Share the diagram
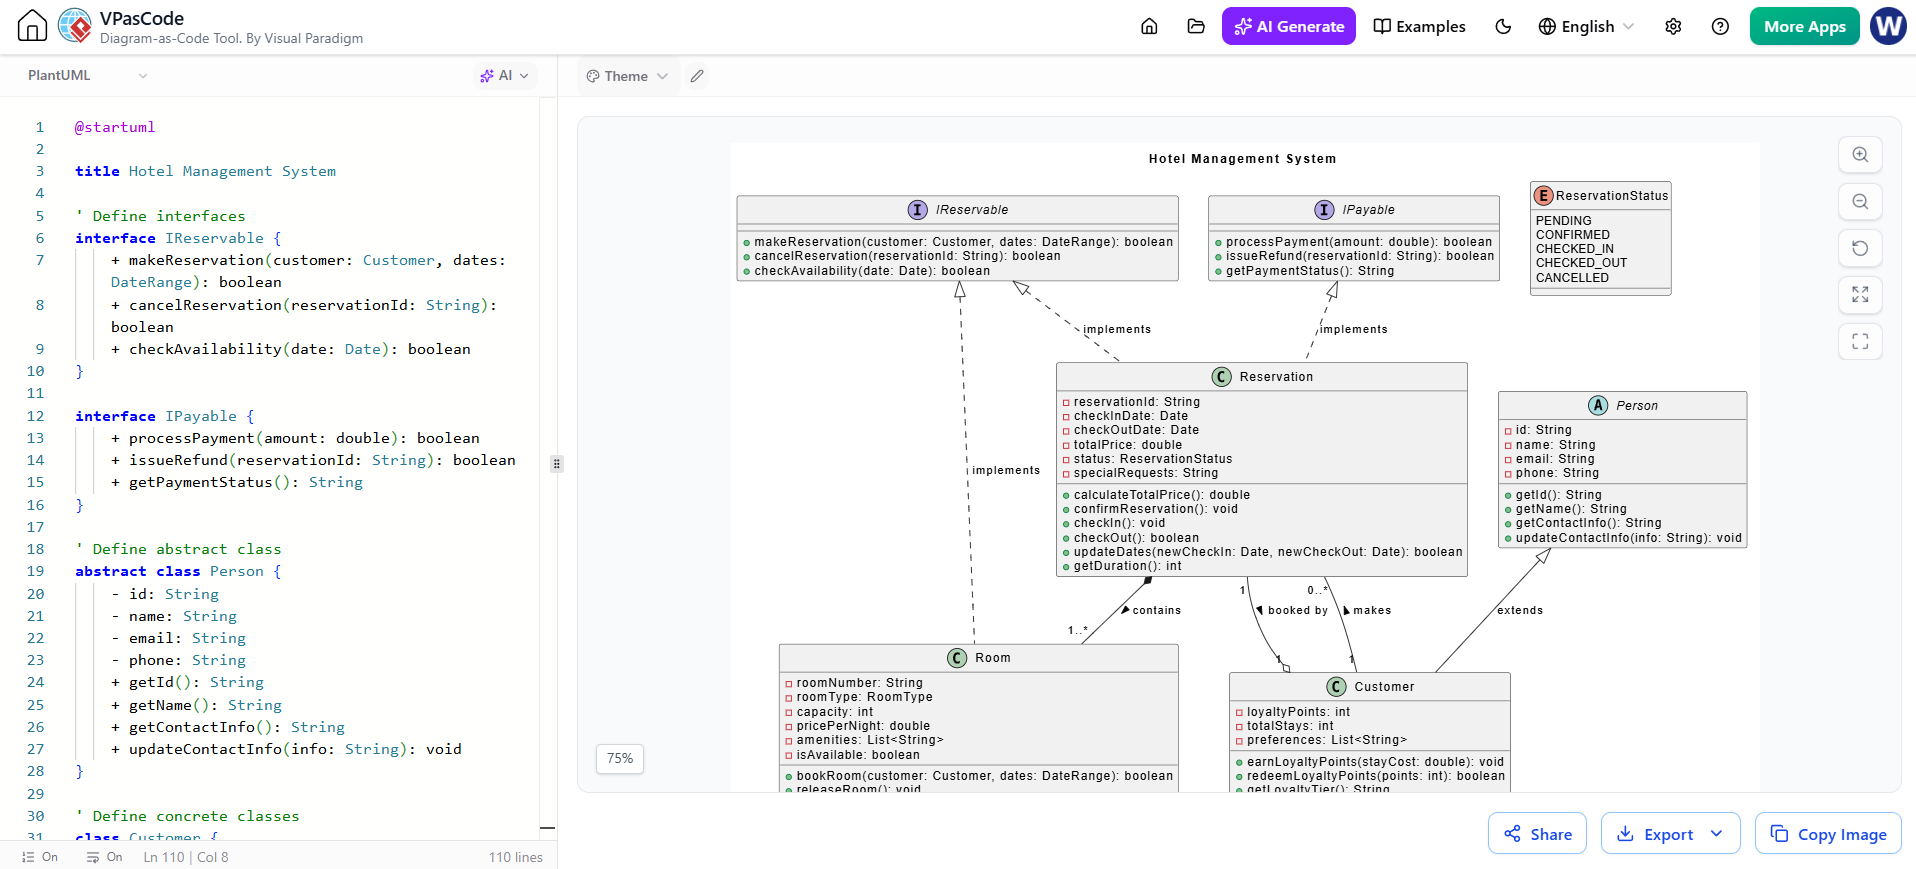This screenshot has width=1916, height=869. click(1537, 833)
